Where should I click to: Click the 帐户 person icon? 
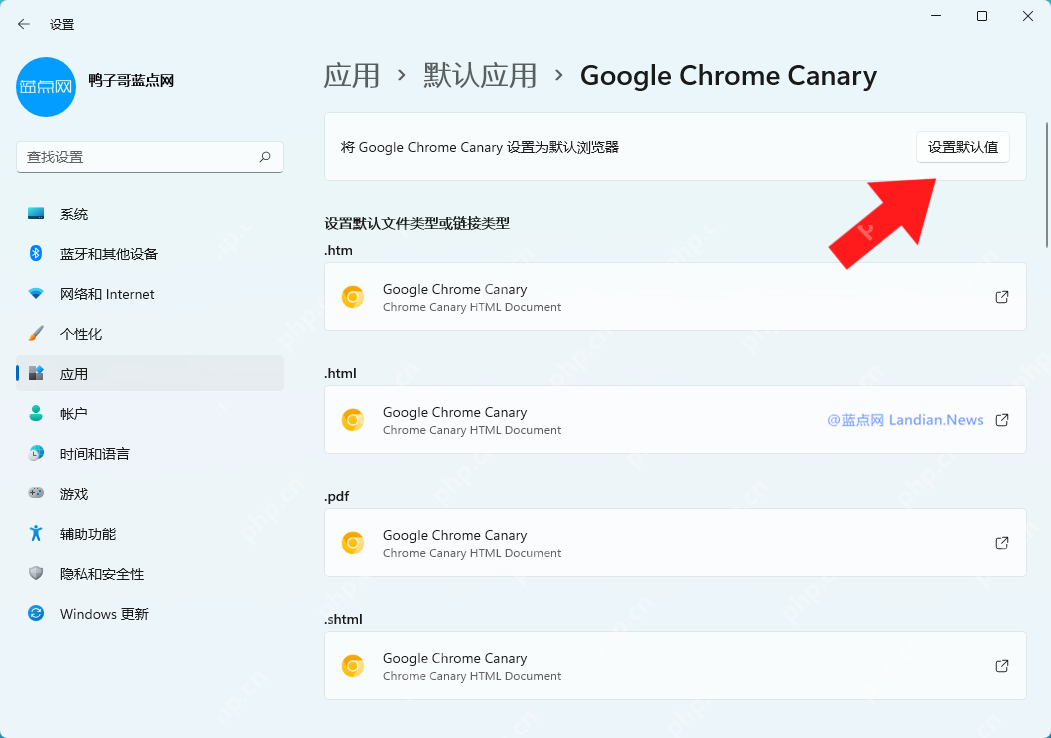coord(36,413)
